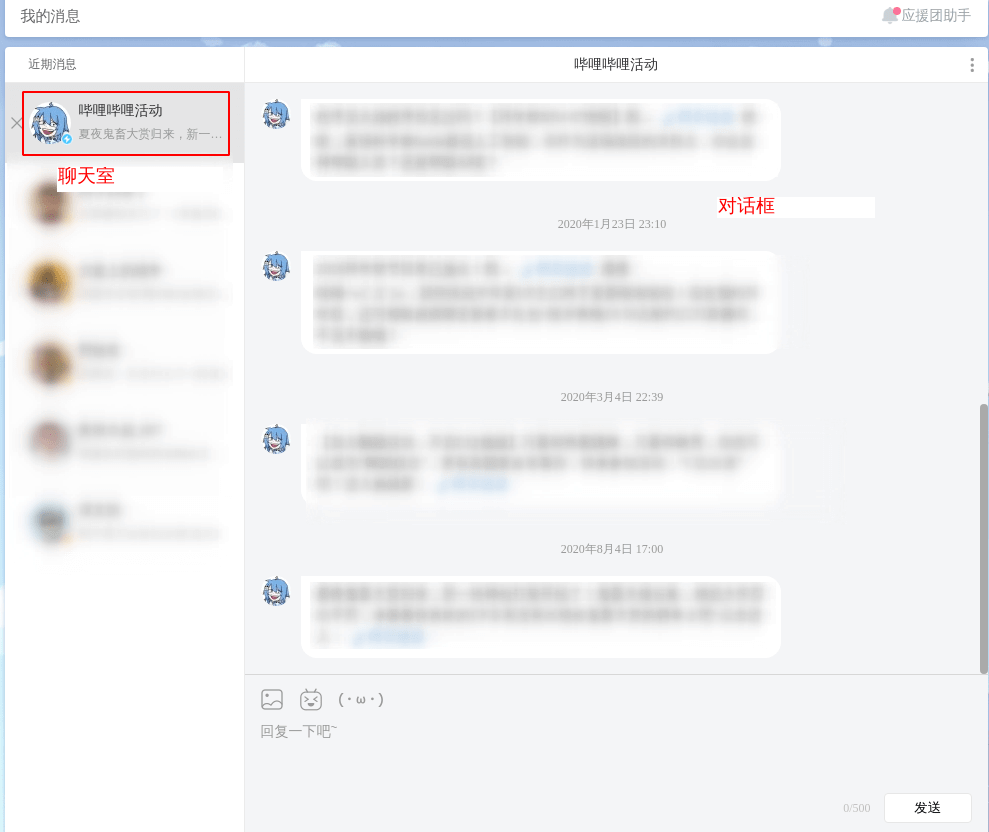The height and width of the screenshot is (832, 989).
Task: Click the sender avatar below 2020年8月4日 17:00
Action: coord(276,592)
